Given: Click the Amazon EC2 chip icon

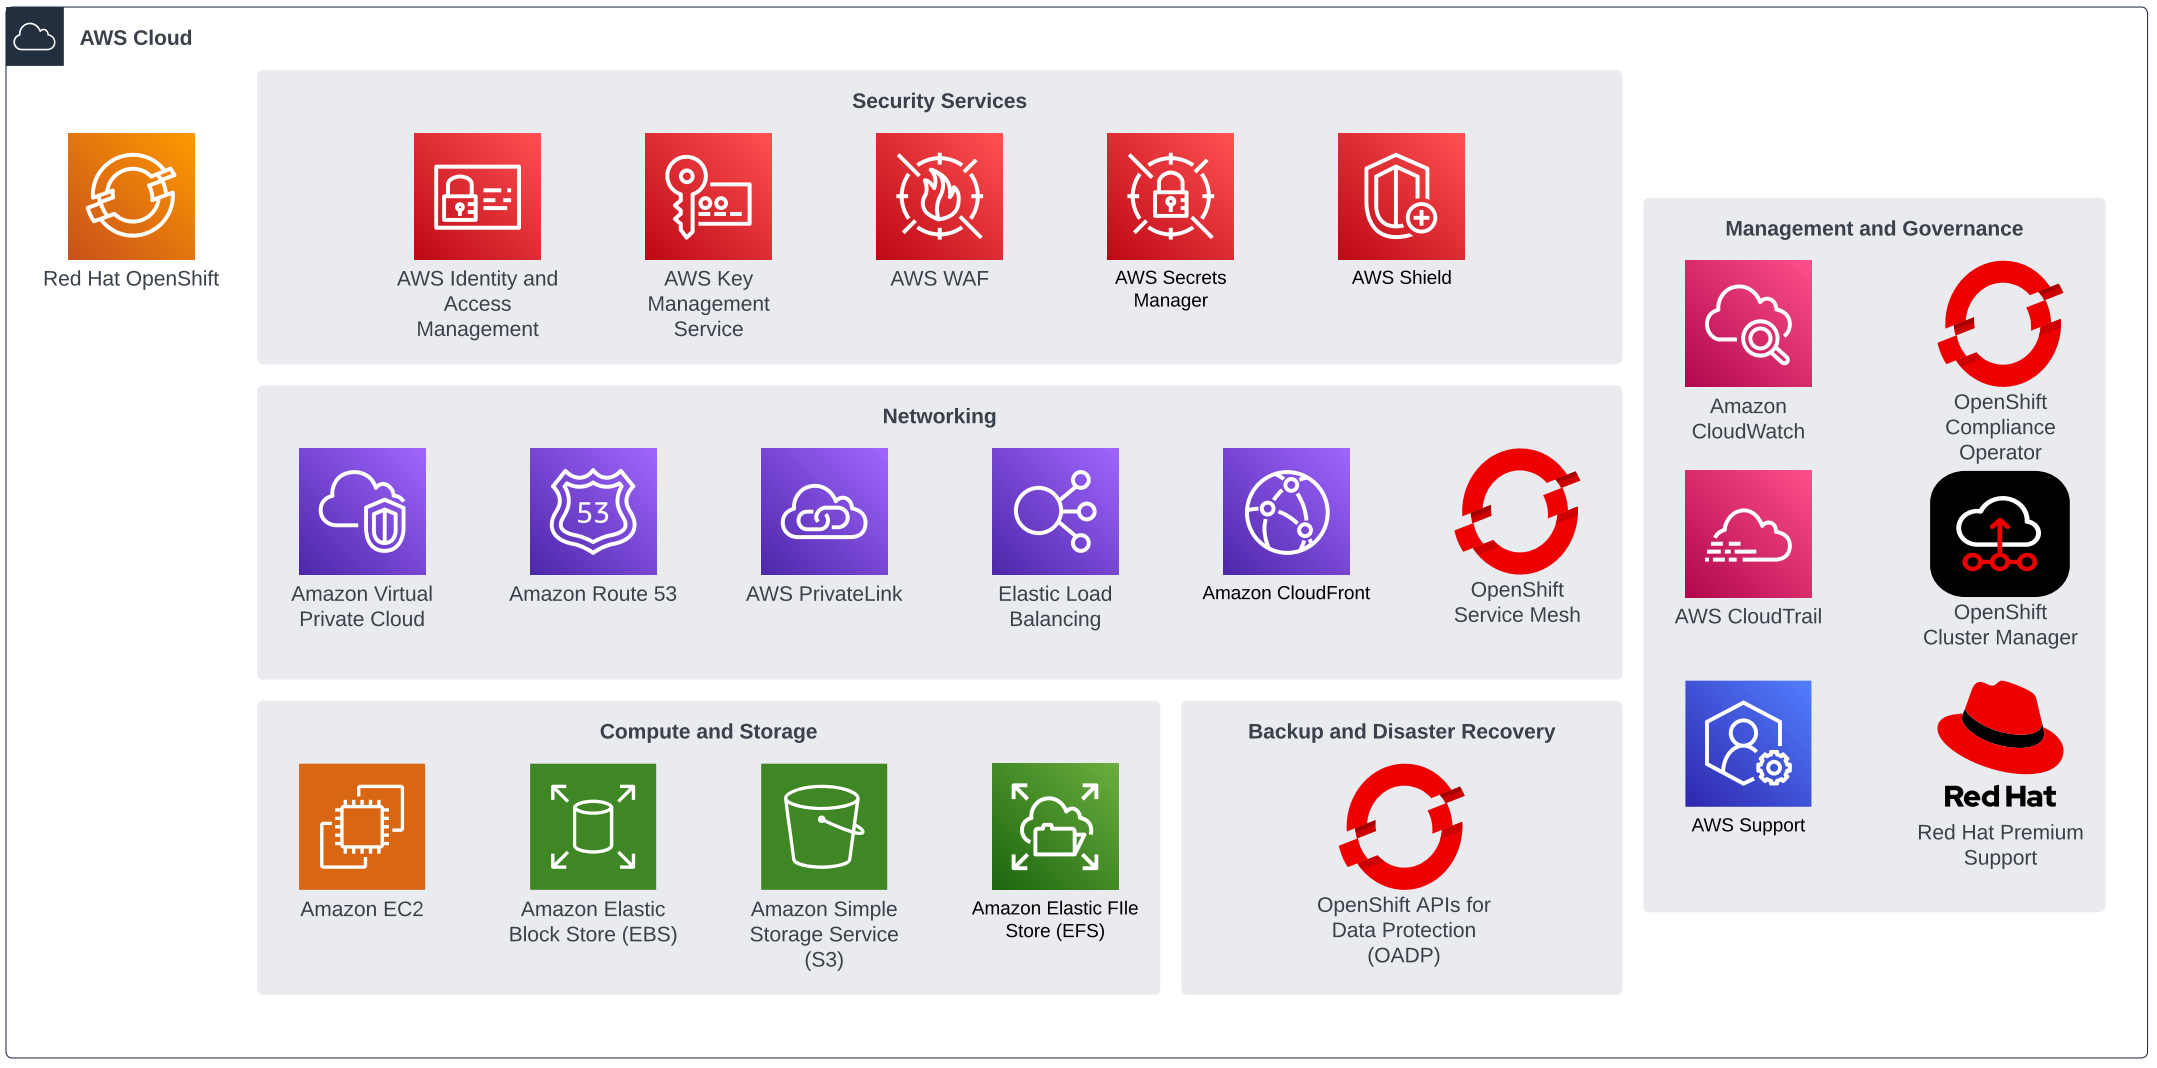Looking at the screenshot, I should [x=362, y=826].
